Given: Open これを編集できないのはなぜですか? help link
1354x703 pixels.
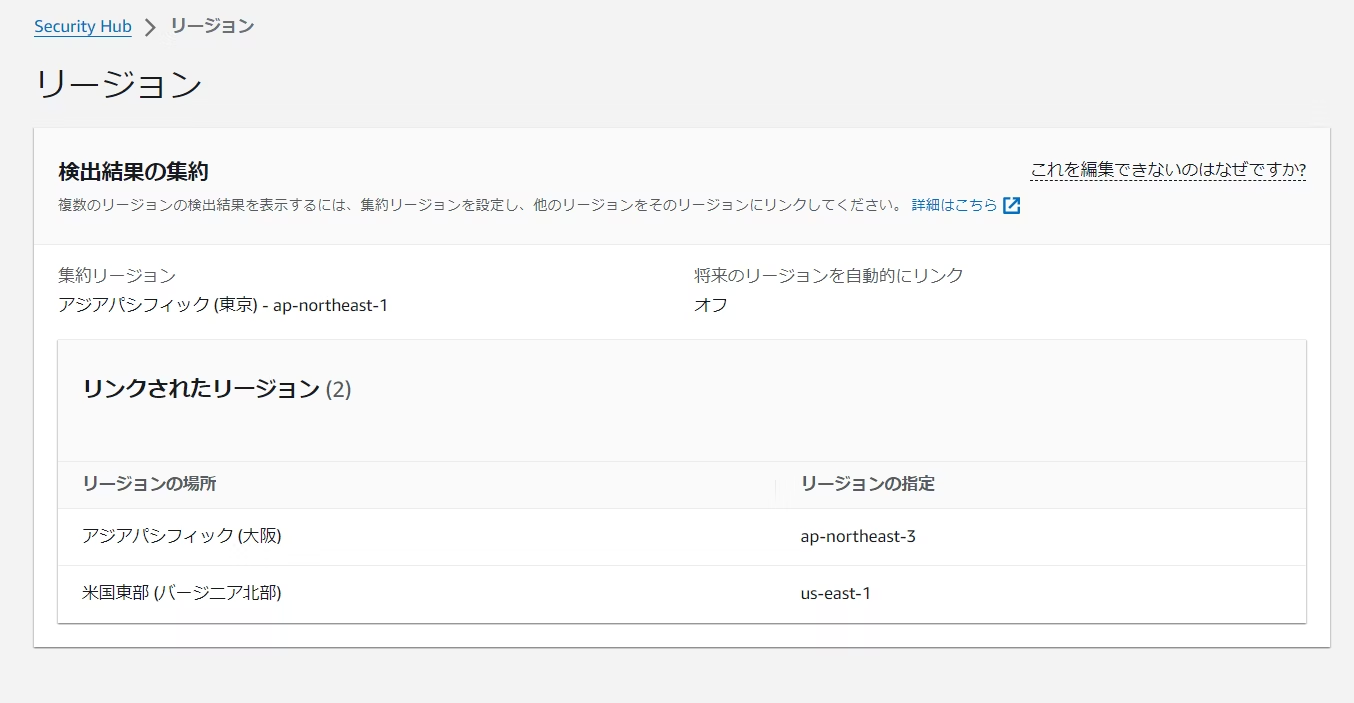Looking at the screenshot, I should (1167, 170).
